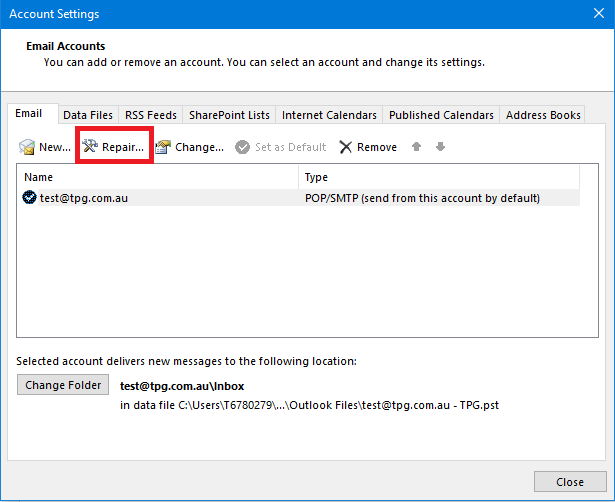Click the Close button
The image size is (615, 502).
point(570,482)
